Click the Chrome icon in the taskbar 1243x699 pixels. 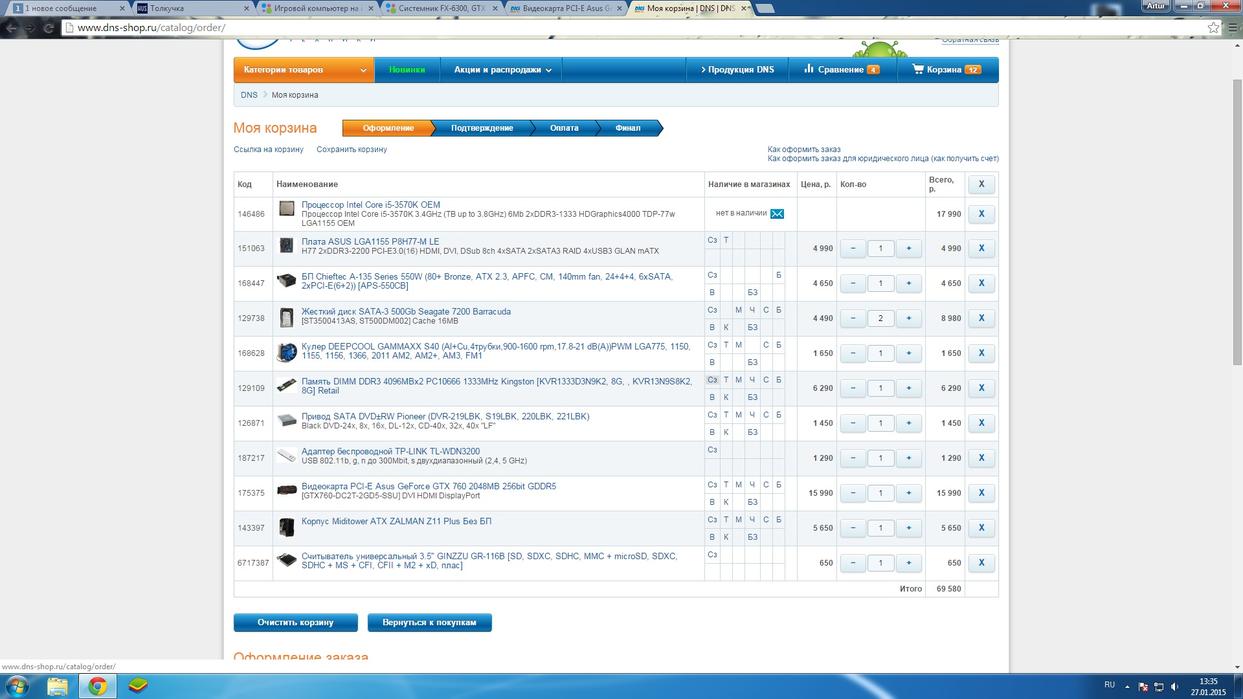(x=98, y=686)
